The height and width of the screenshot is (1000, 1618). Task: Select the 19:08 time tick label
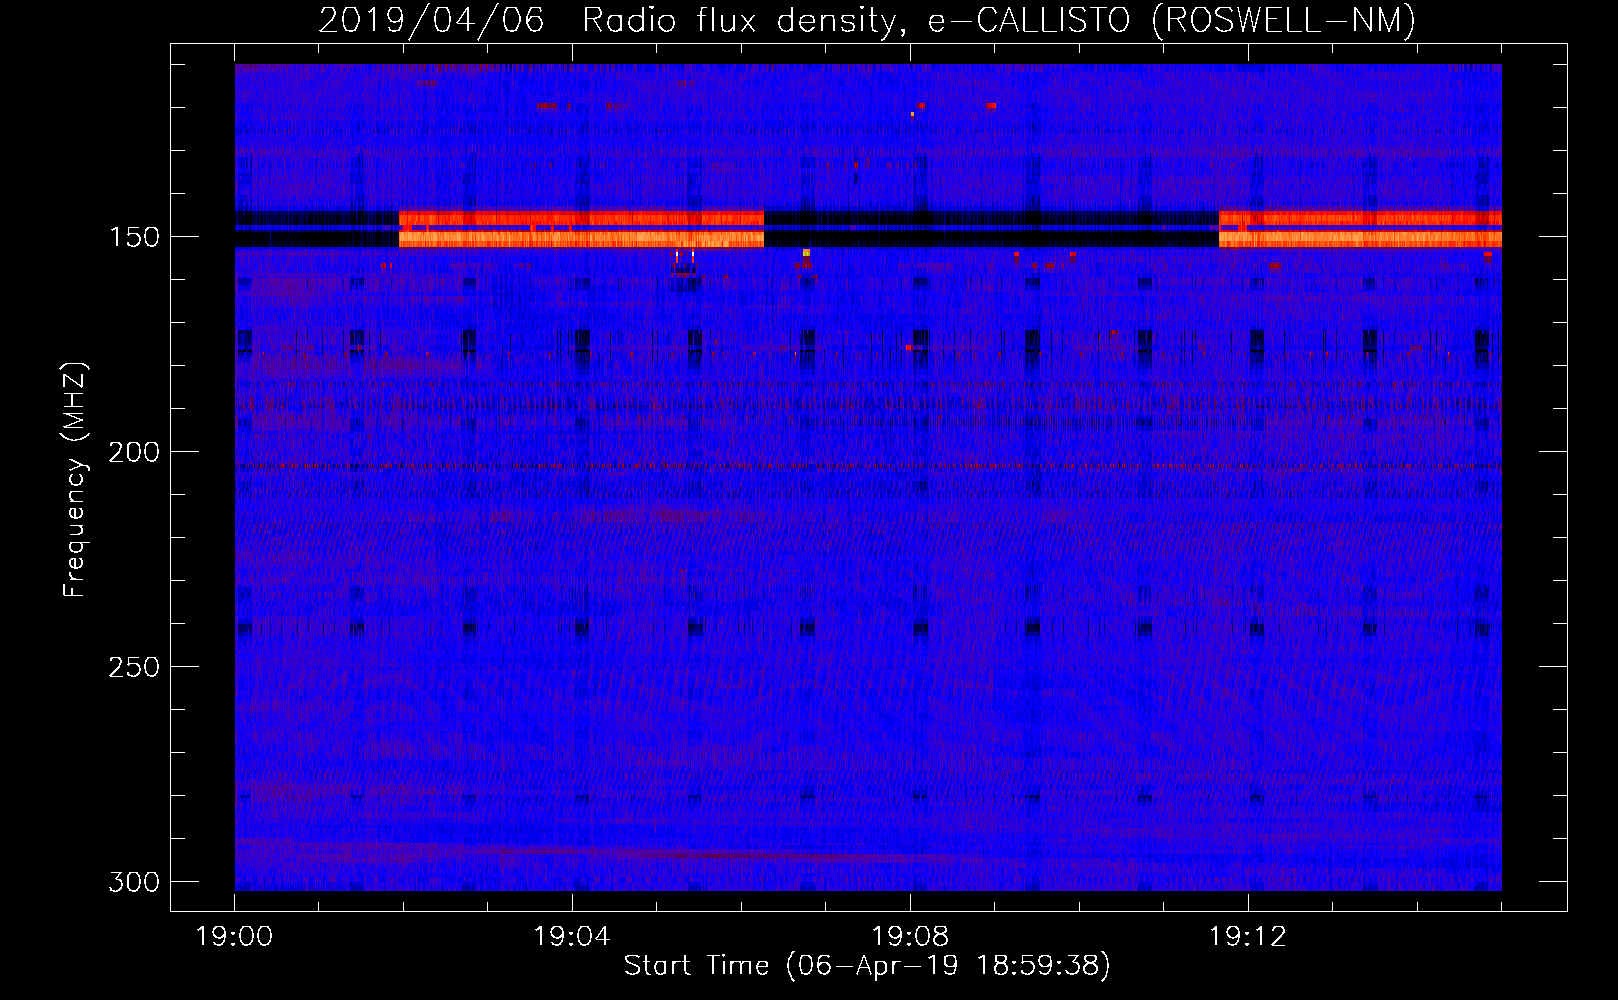(910, 937)
